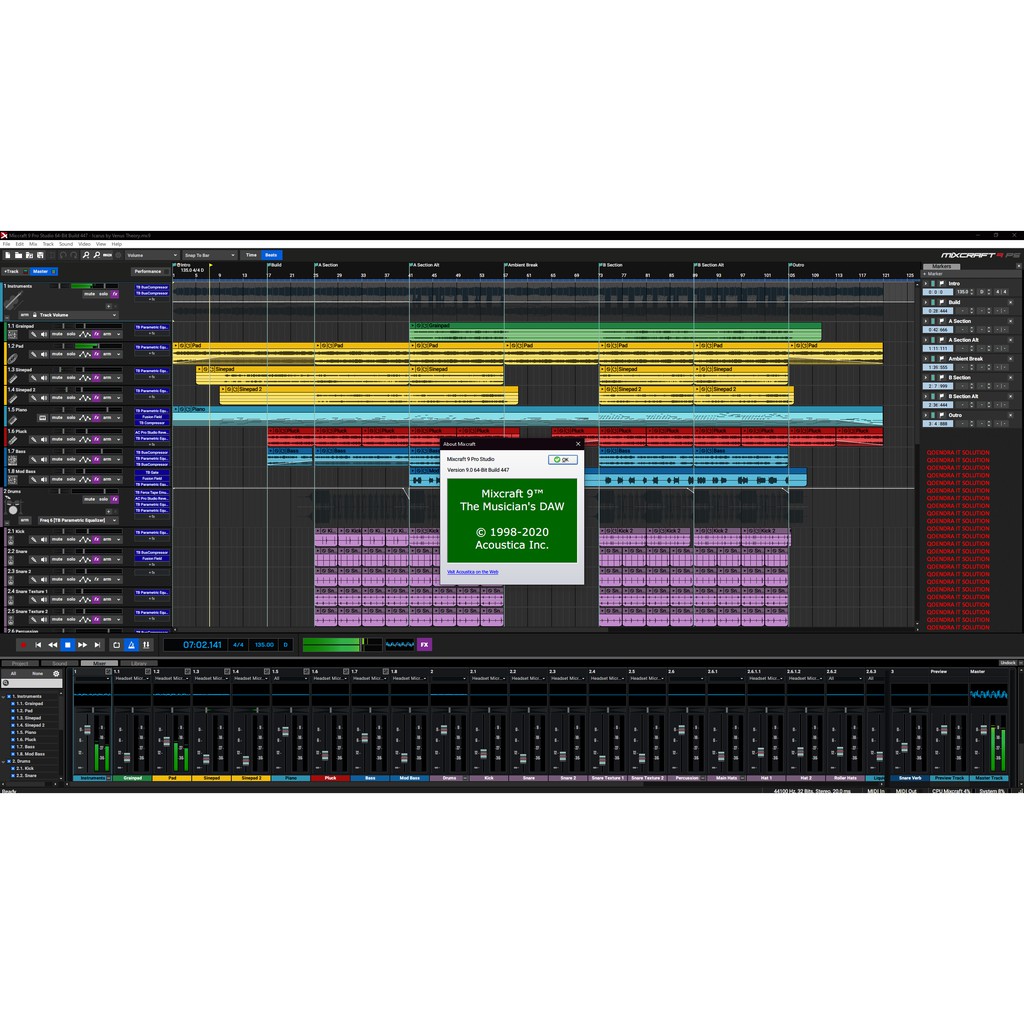Open the Snap To Bar dropdown
Viewport: 1024px width, 1024px height.
coord(208,255)
